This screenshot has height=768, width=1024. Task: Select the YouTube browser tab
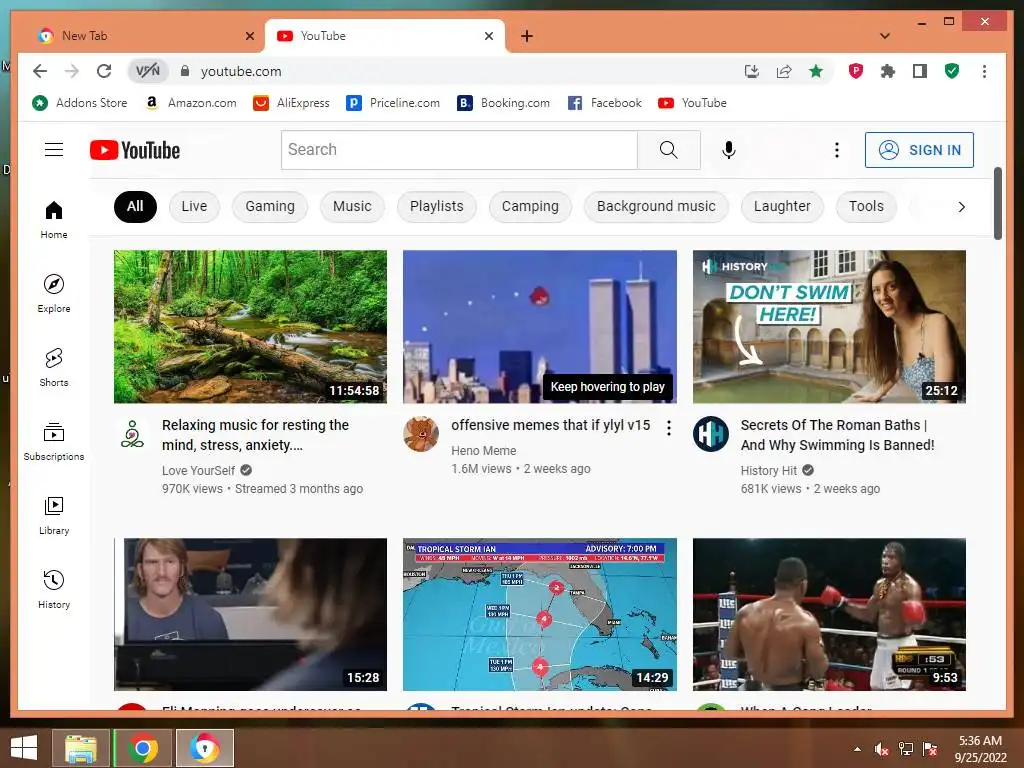(384, 36)
